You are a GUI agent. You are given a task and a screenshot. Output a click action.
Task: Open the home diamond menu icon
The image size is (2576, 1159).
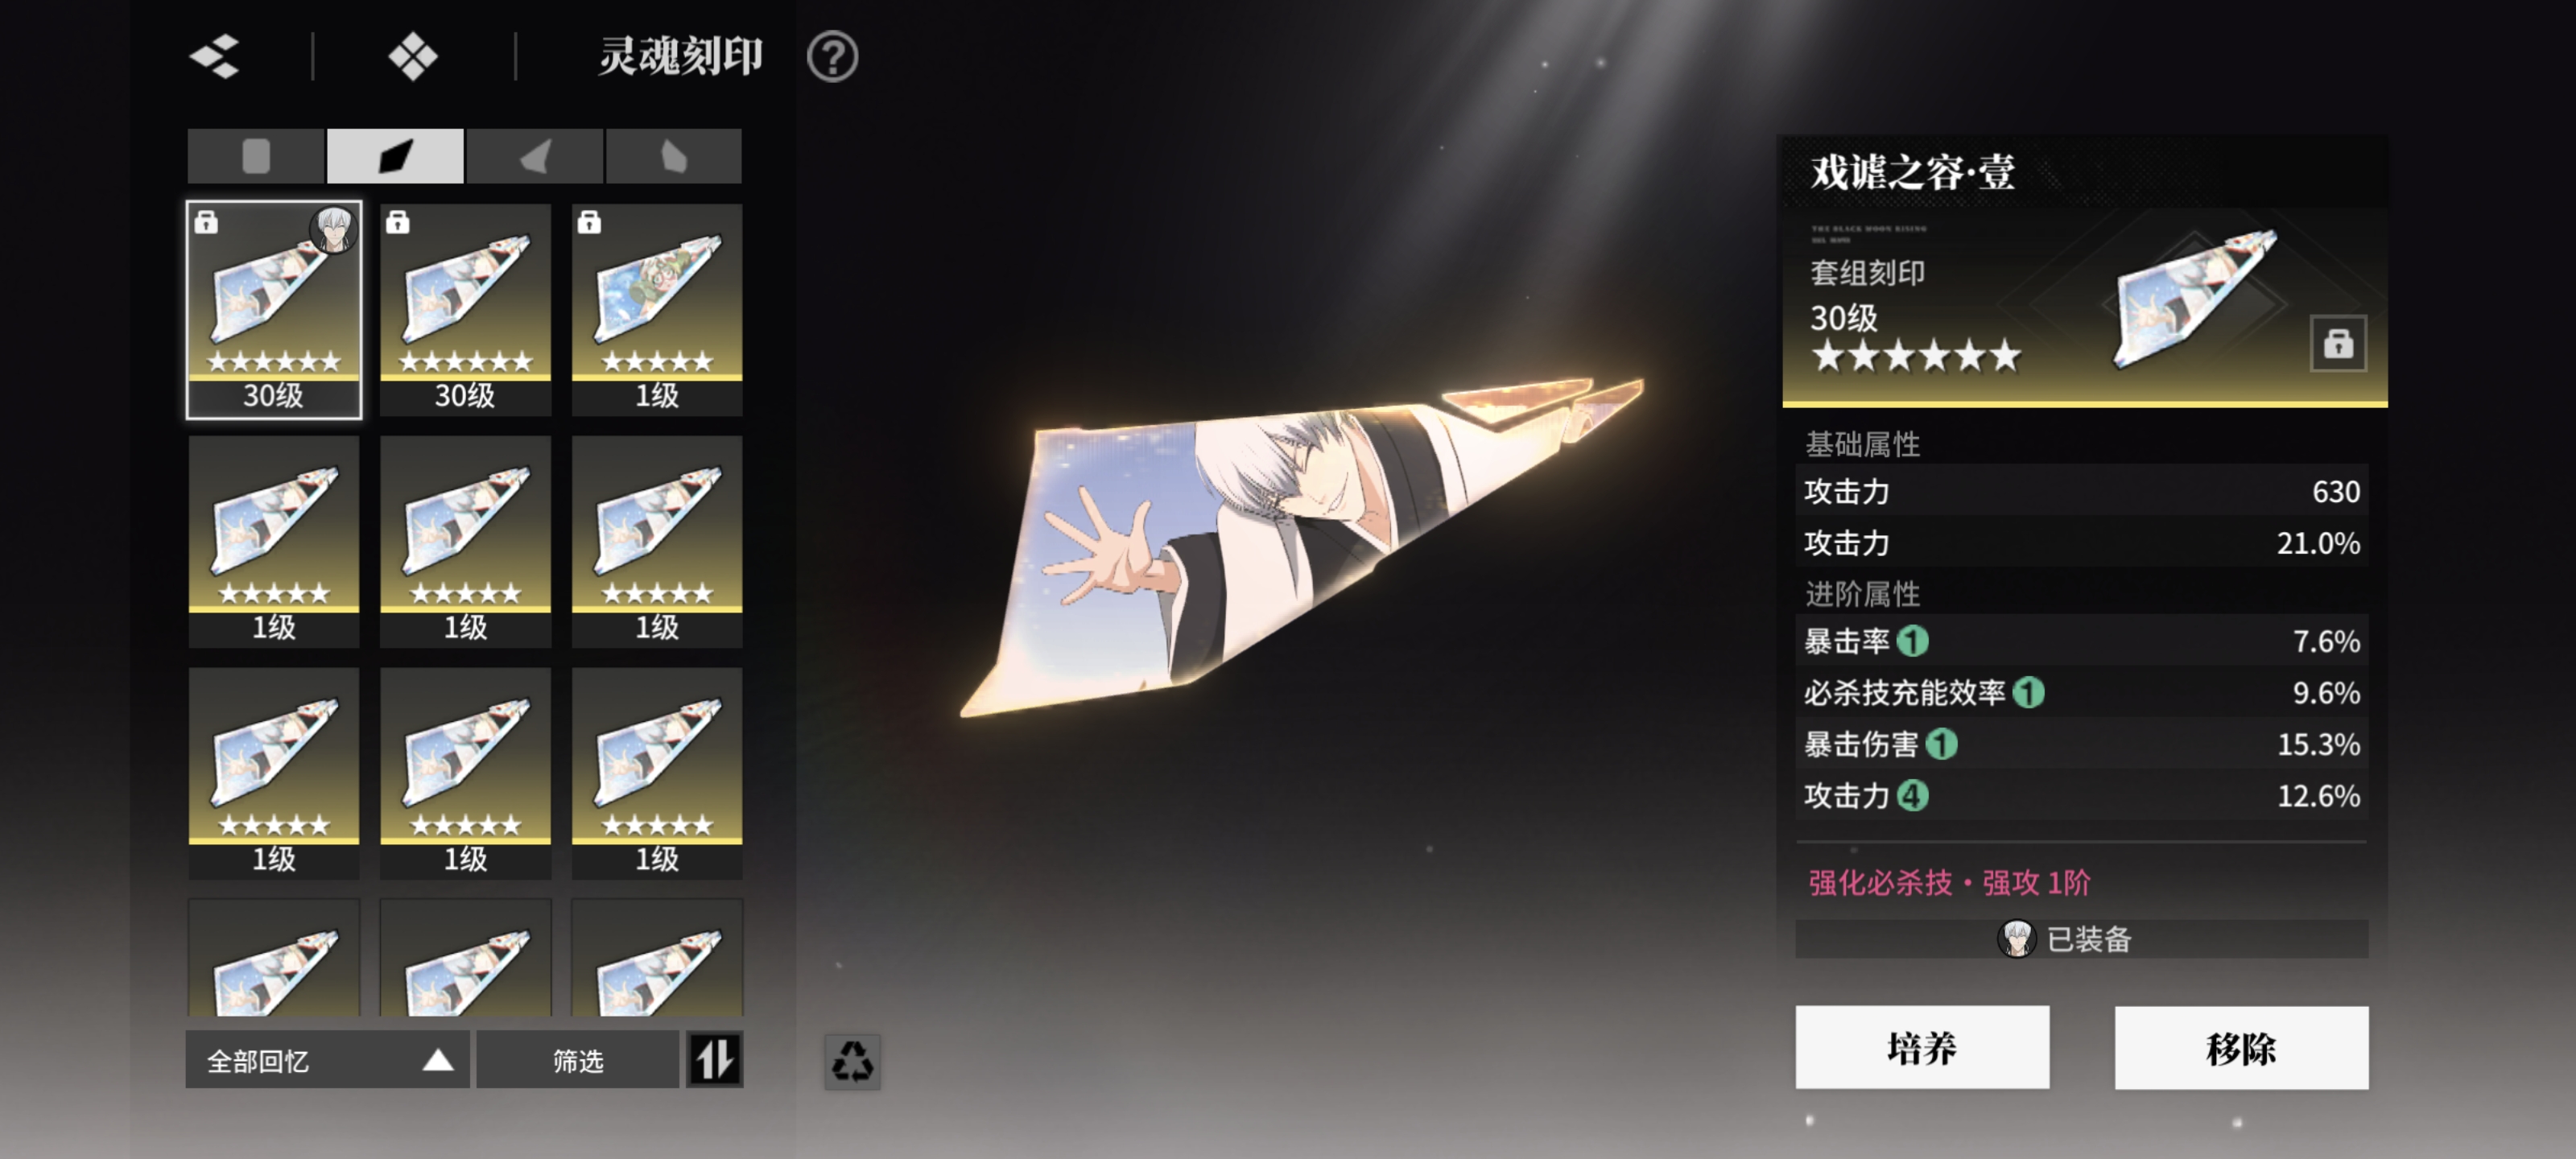tap(413, 56)
